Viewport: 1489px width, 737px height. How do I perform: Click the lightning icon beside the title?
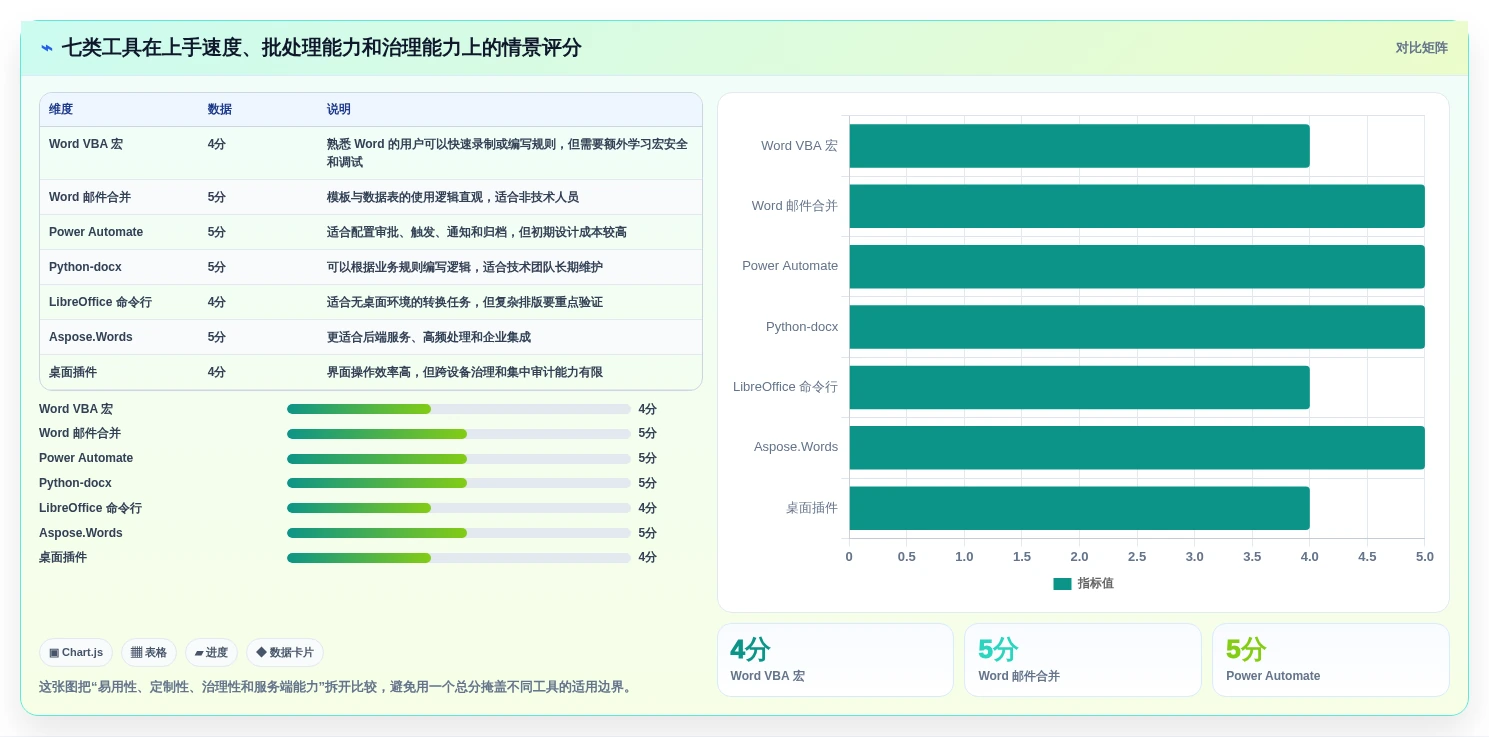tap(47, 48)
